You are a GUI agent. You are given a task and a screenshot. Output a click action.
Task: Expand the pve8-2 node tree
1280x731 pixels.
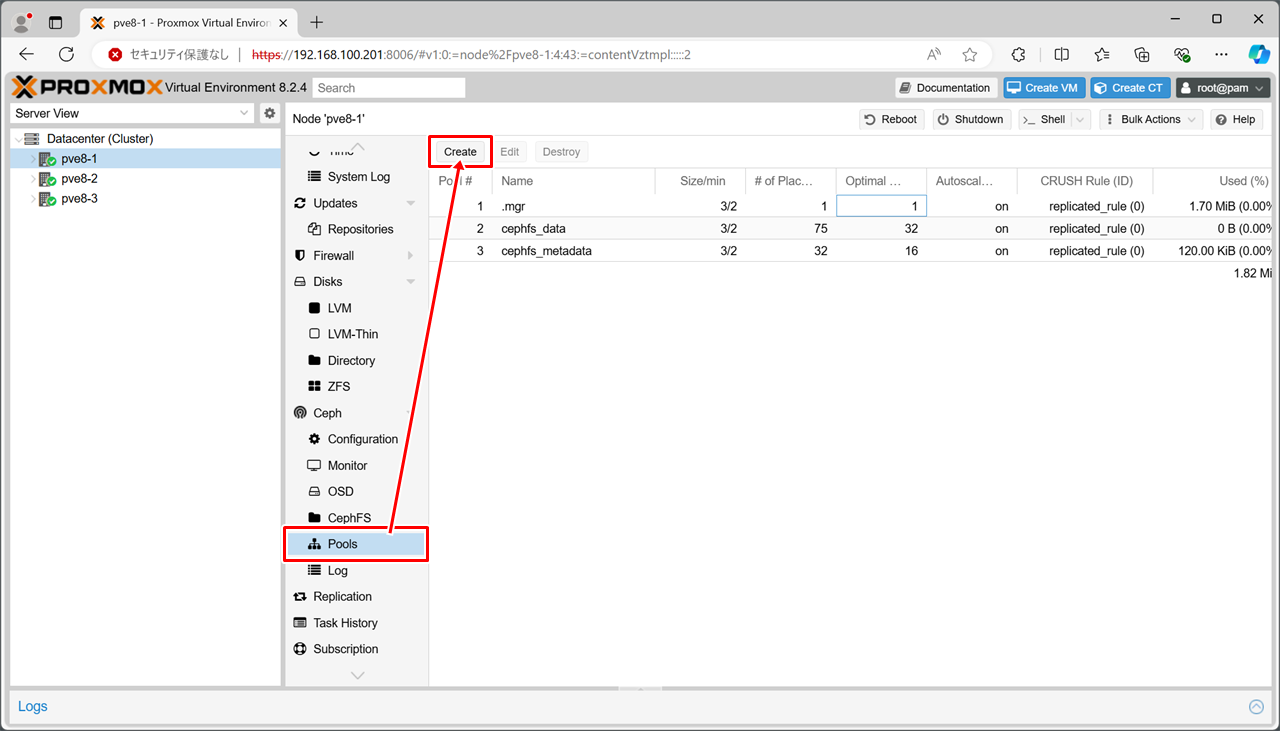pyautogui.click(x=33, y=179)
